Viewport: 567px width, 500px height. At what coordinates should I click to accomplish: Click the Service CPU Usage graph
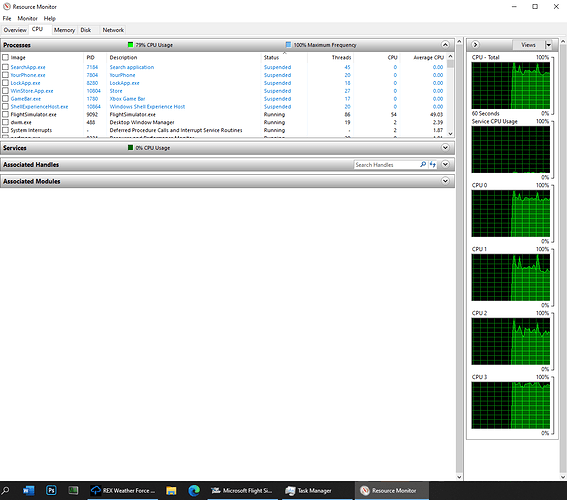tap(511, 149)
